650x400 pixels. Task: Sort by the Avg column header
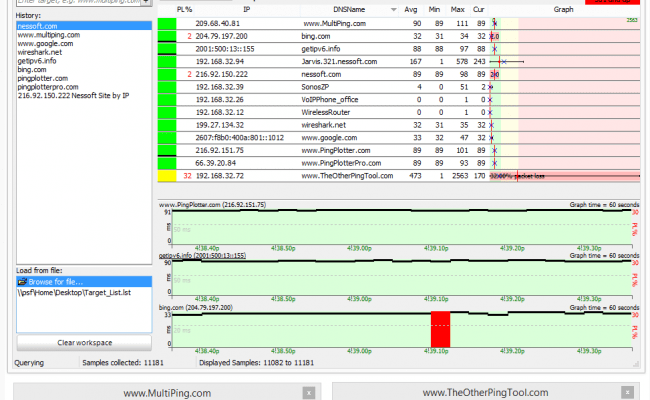tap(410, 10)
